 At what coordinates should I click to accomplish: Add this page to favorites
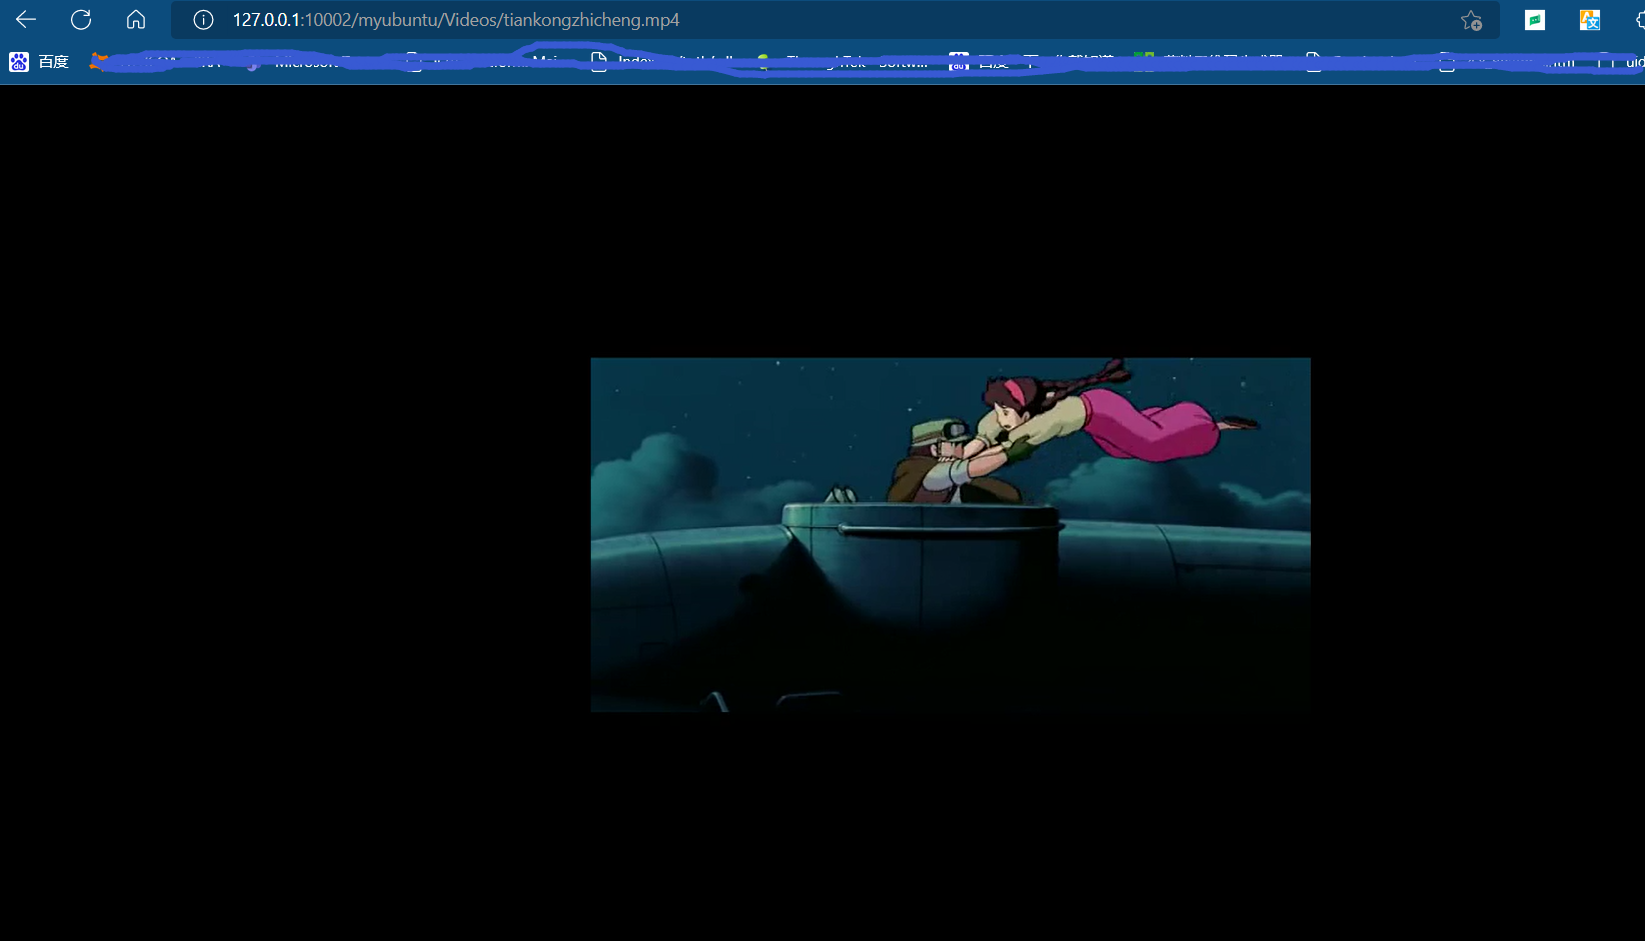1471,20
